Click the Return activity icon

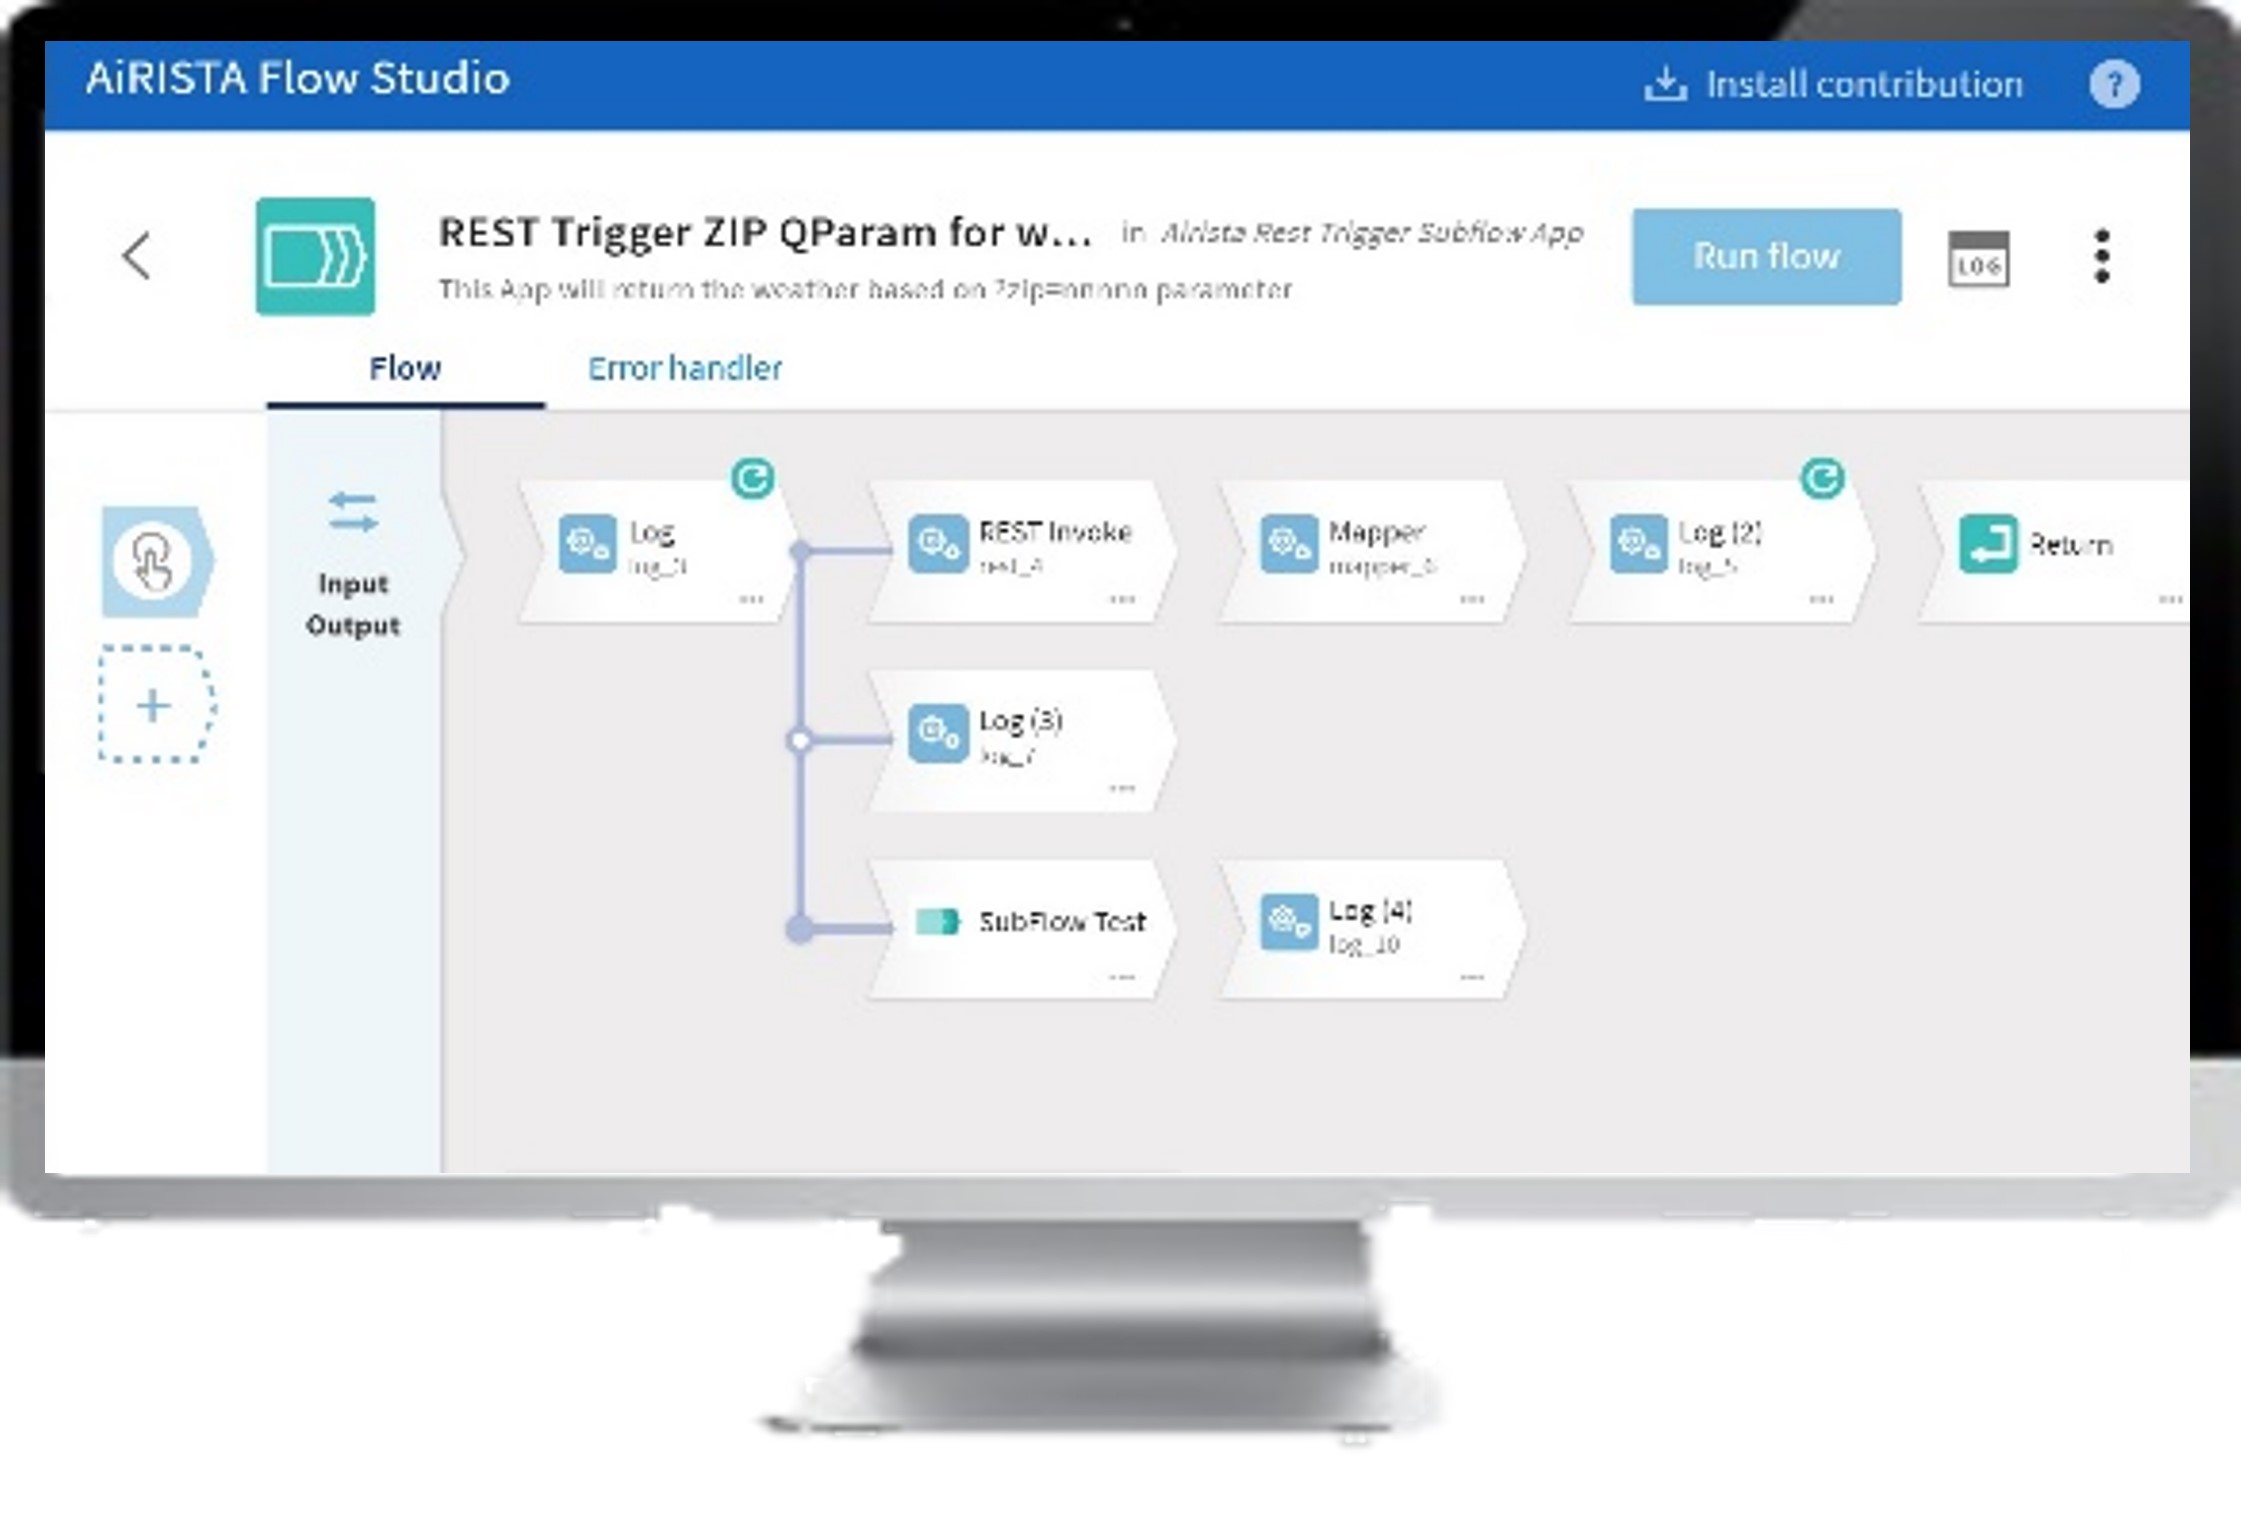(x=1988, y=544)
